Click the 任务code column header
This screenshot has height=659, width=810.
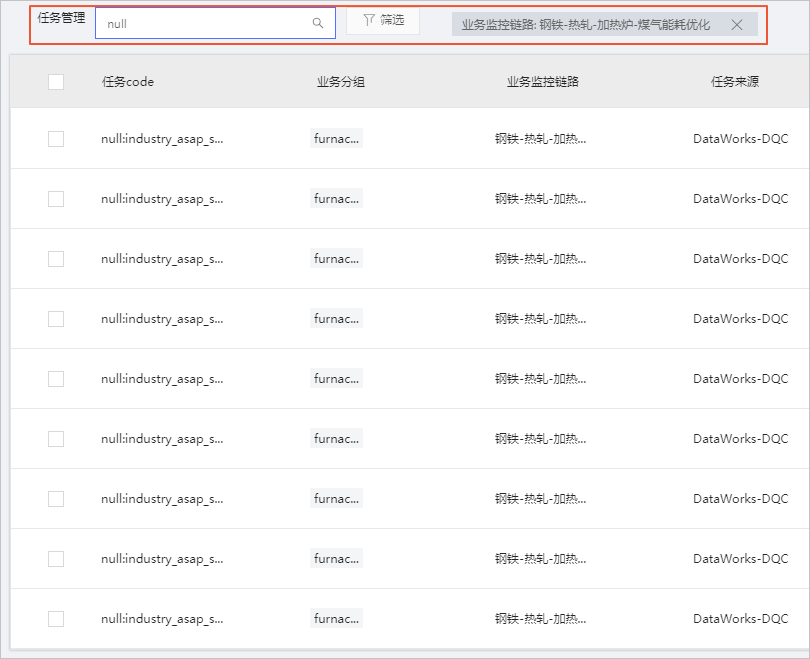click(x=128, y=82)
